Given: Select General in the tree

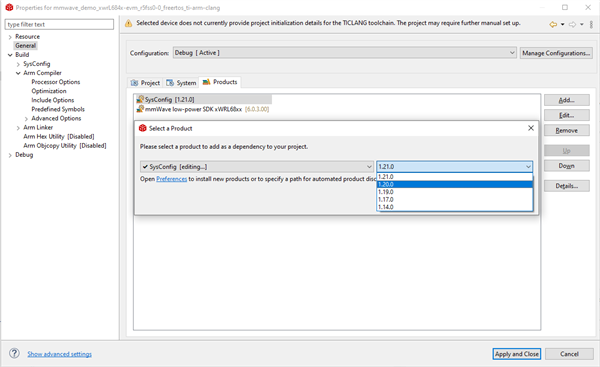Looking at the screenshot, I should tap(26, 46).
